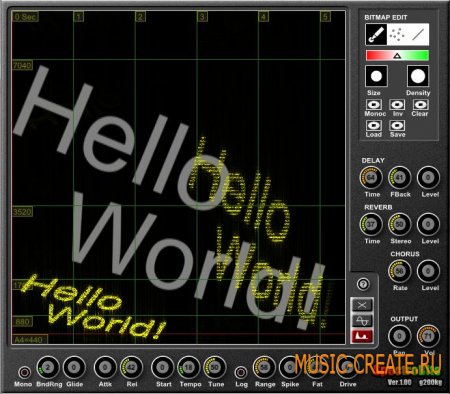This screenshot has width=450, height=394.
Task: Toggle the Monoc bitmap button
Action: point(374,105)
